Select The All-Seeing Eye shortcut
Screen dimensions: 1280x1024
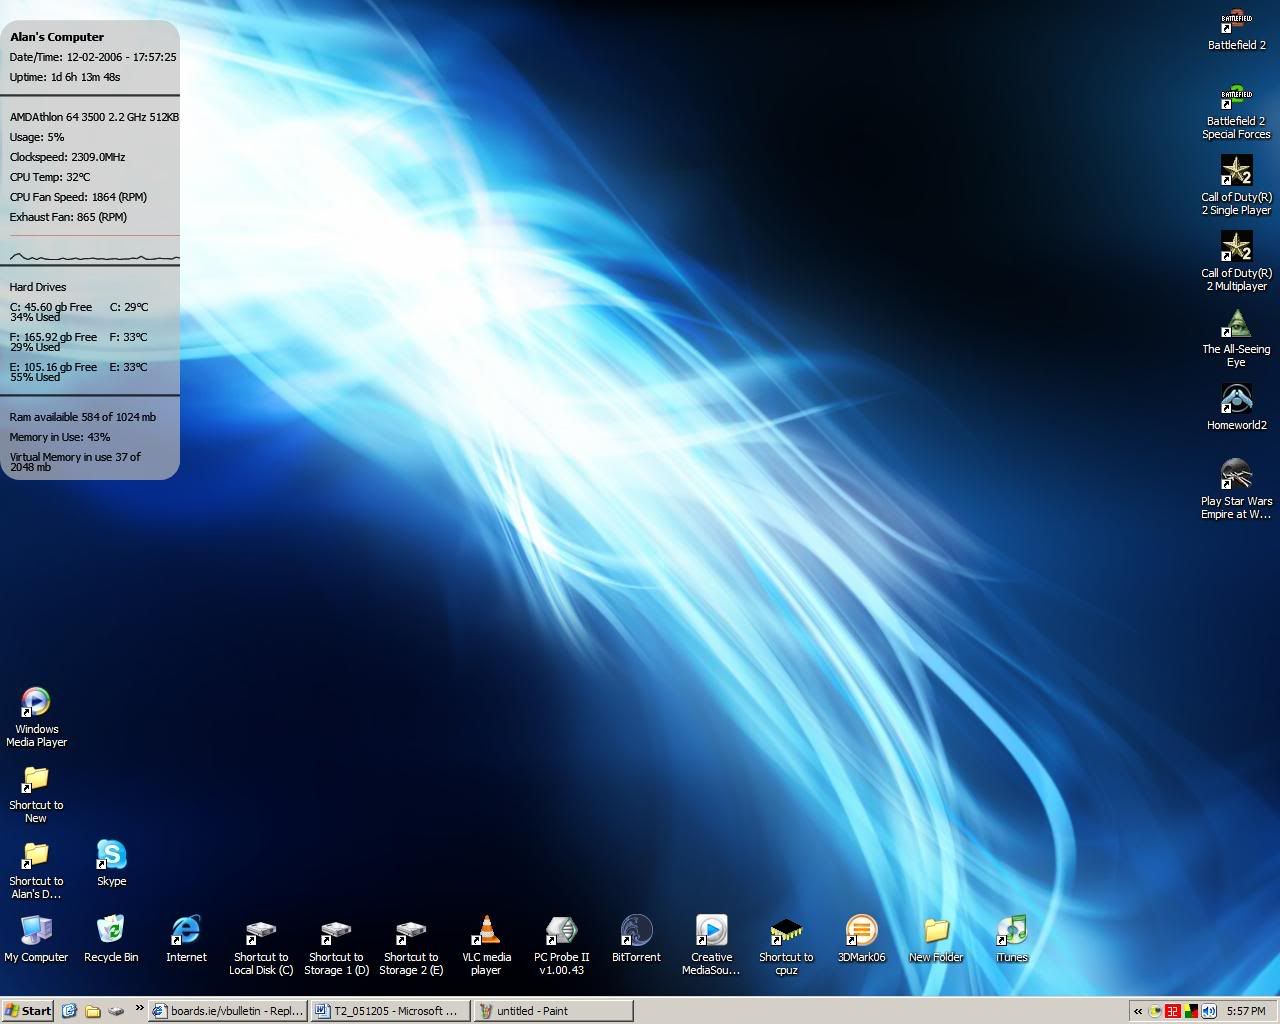click(x=1236, y=323)
